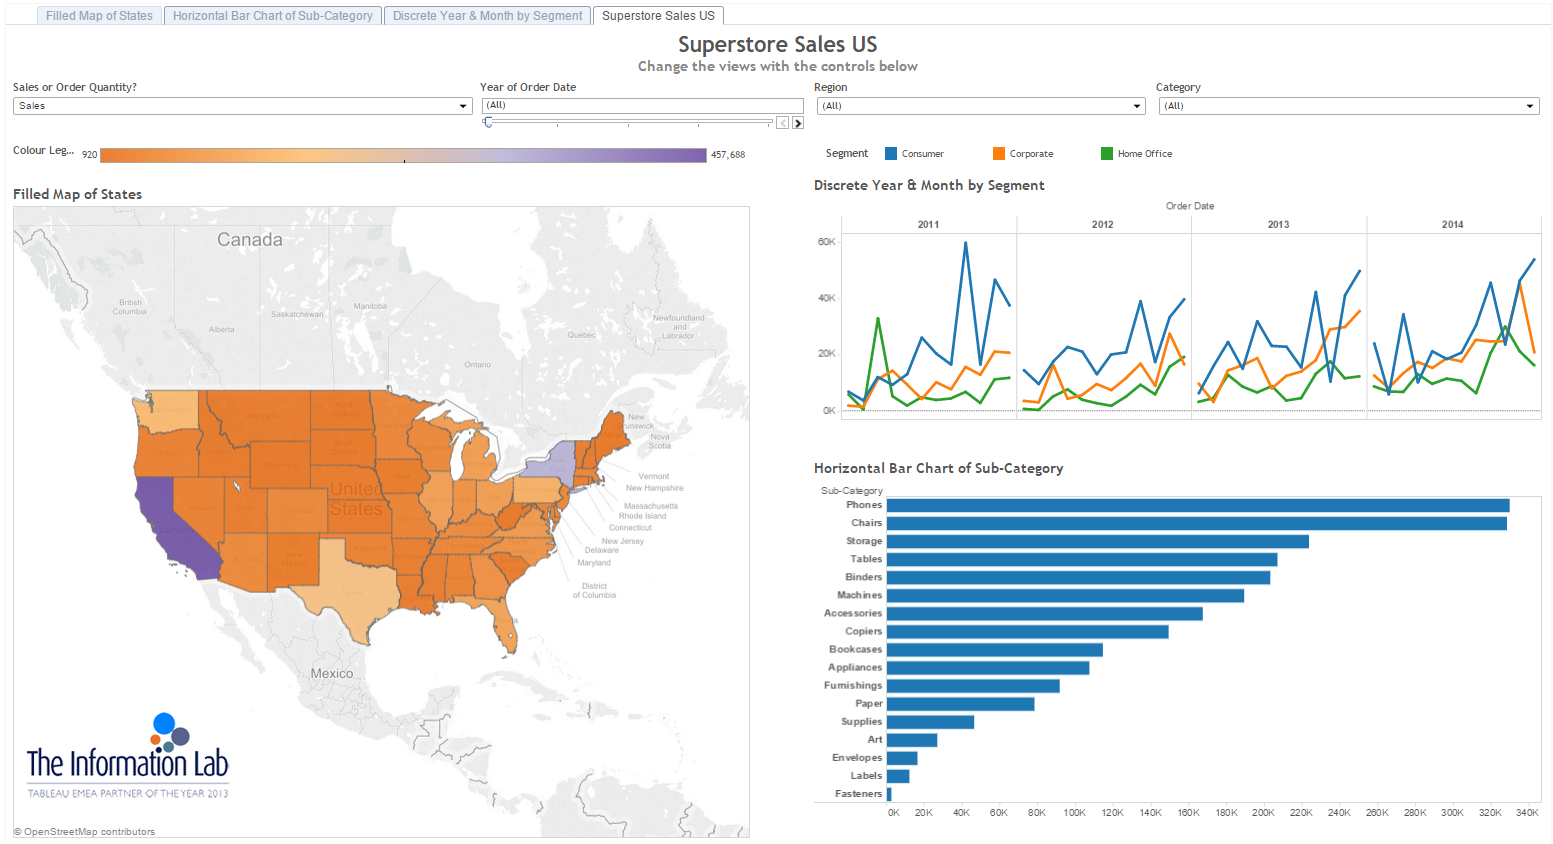Click the Year of Order Date value field

click(642, 105)
